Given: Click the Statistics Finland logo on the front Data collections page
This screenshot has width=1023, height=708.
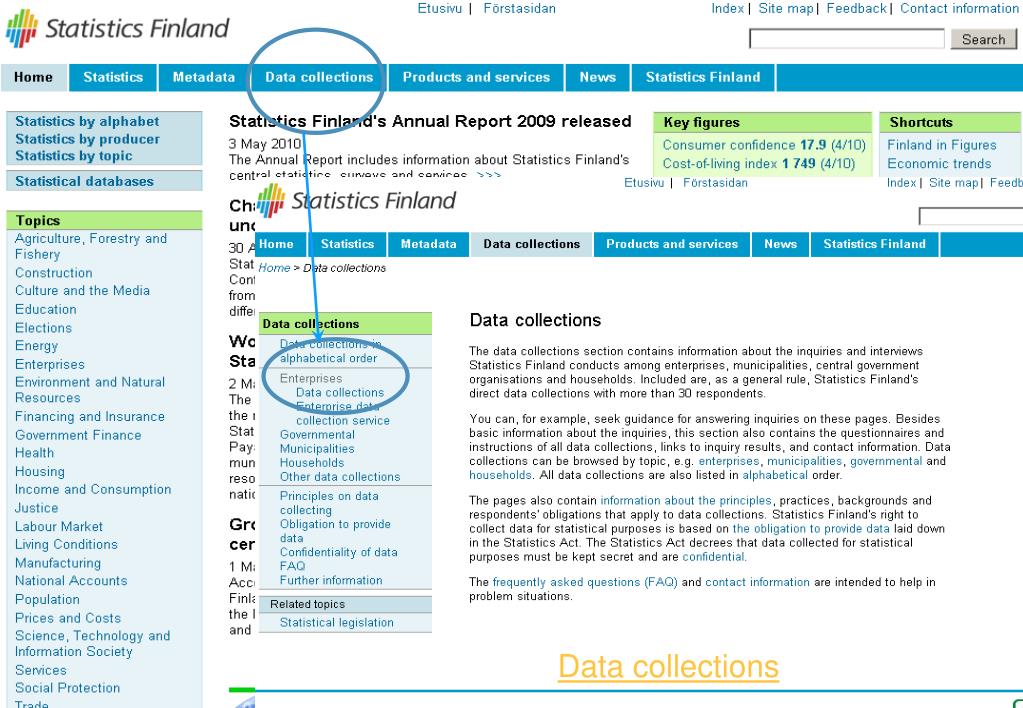Looking at the screenshot, I should (x=356, y=200).
